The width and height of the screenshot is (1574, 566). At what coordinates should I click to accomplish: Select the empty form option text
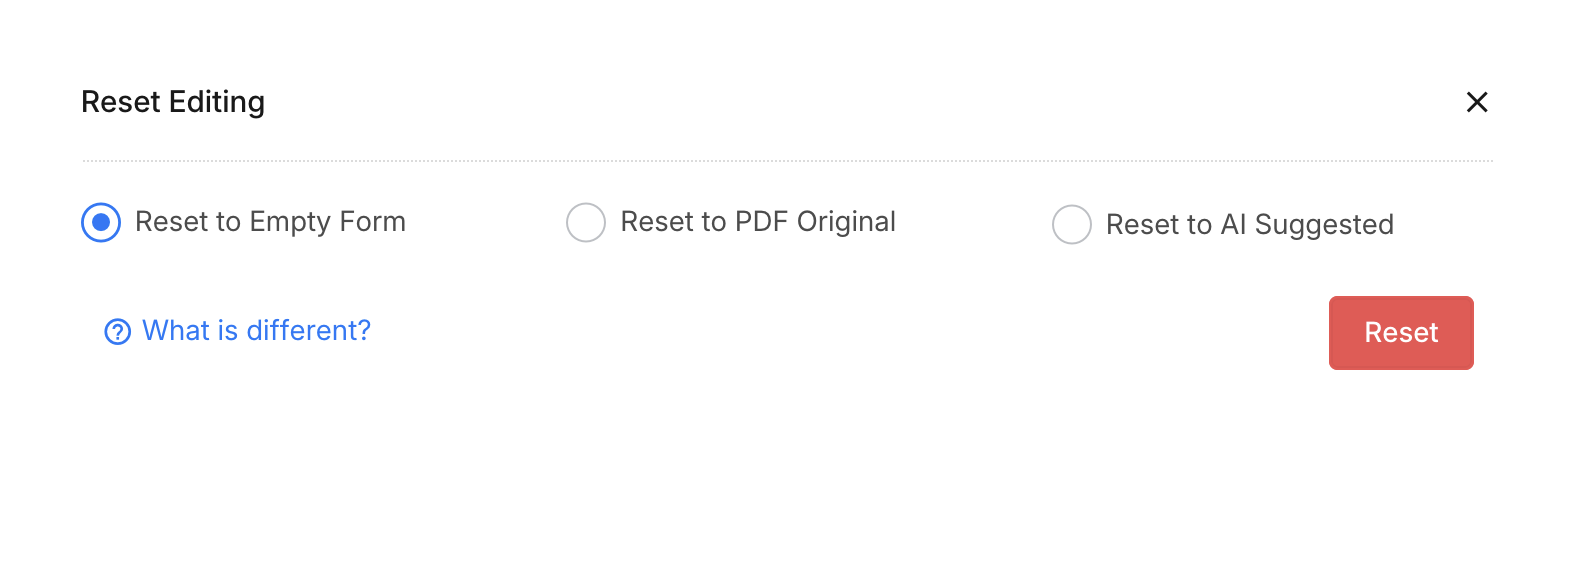pos(270,222)
